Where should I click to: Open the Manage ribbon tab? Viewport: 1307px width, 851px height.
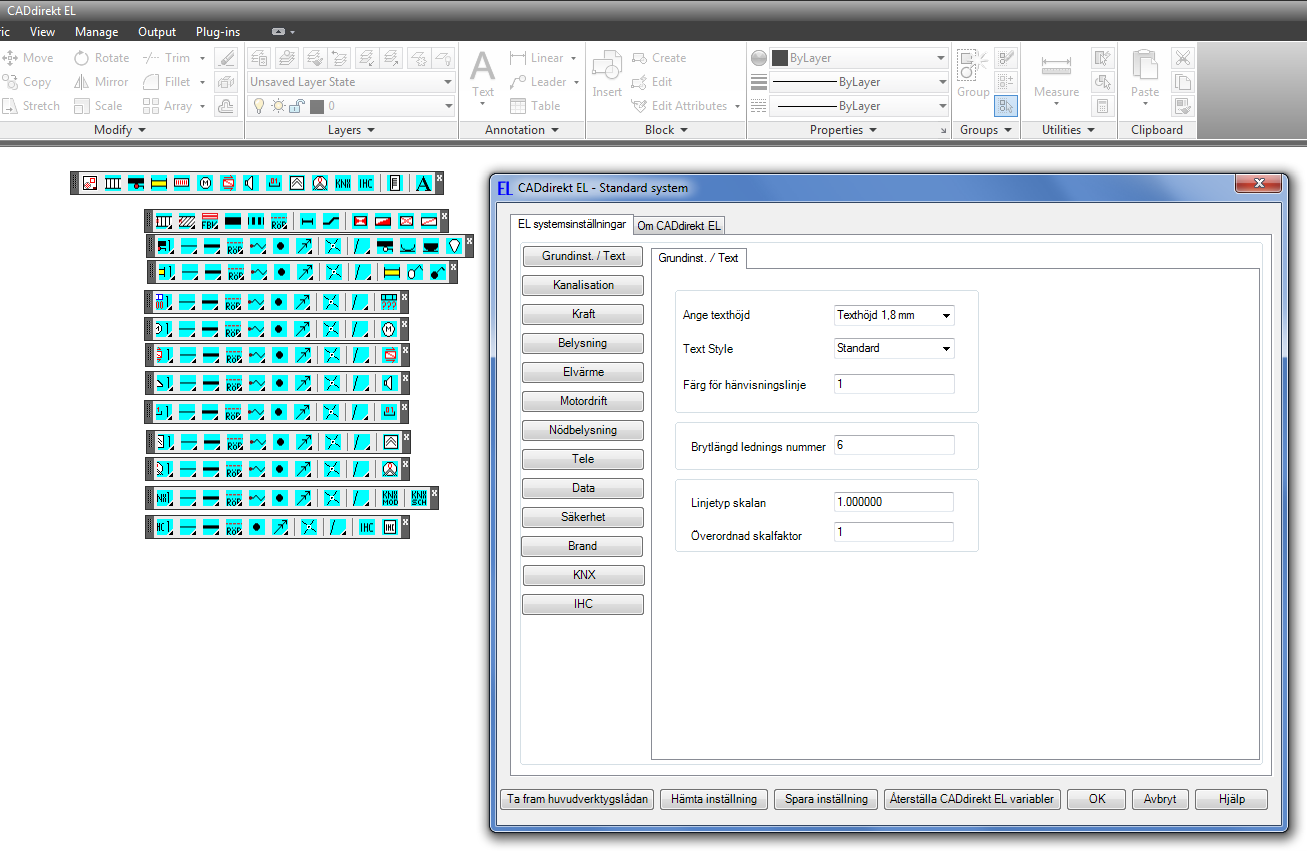pyautogui.click(x=96, y=32)
